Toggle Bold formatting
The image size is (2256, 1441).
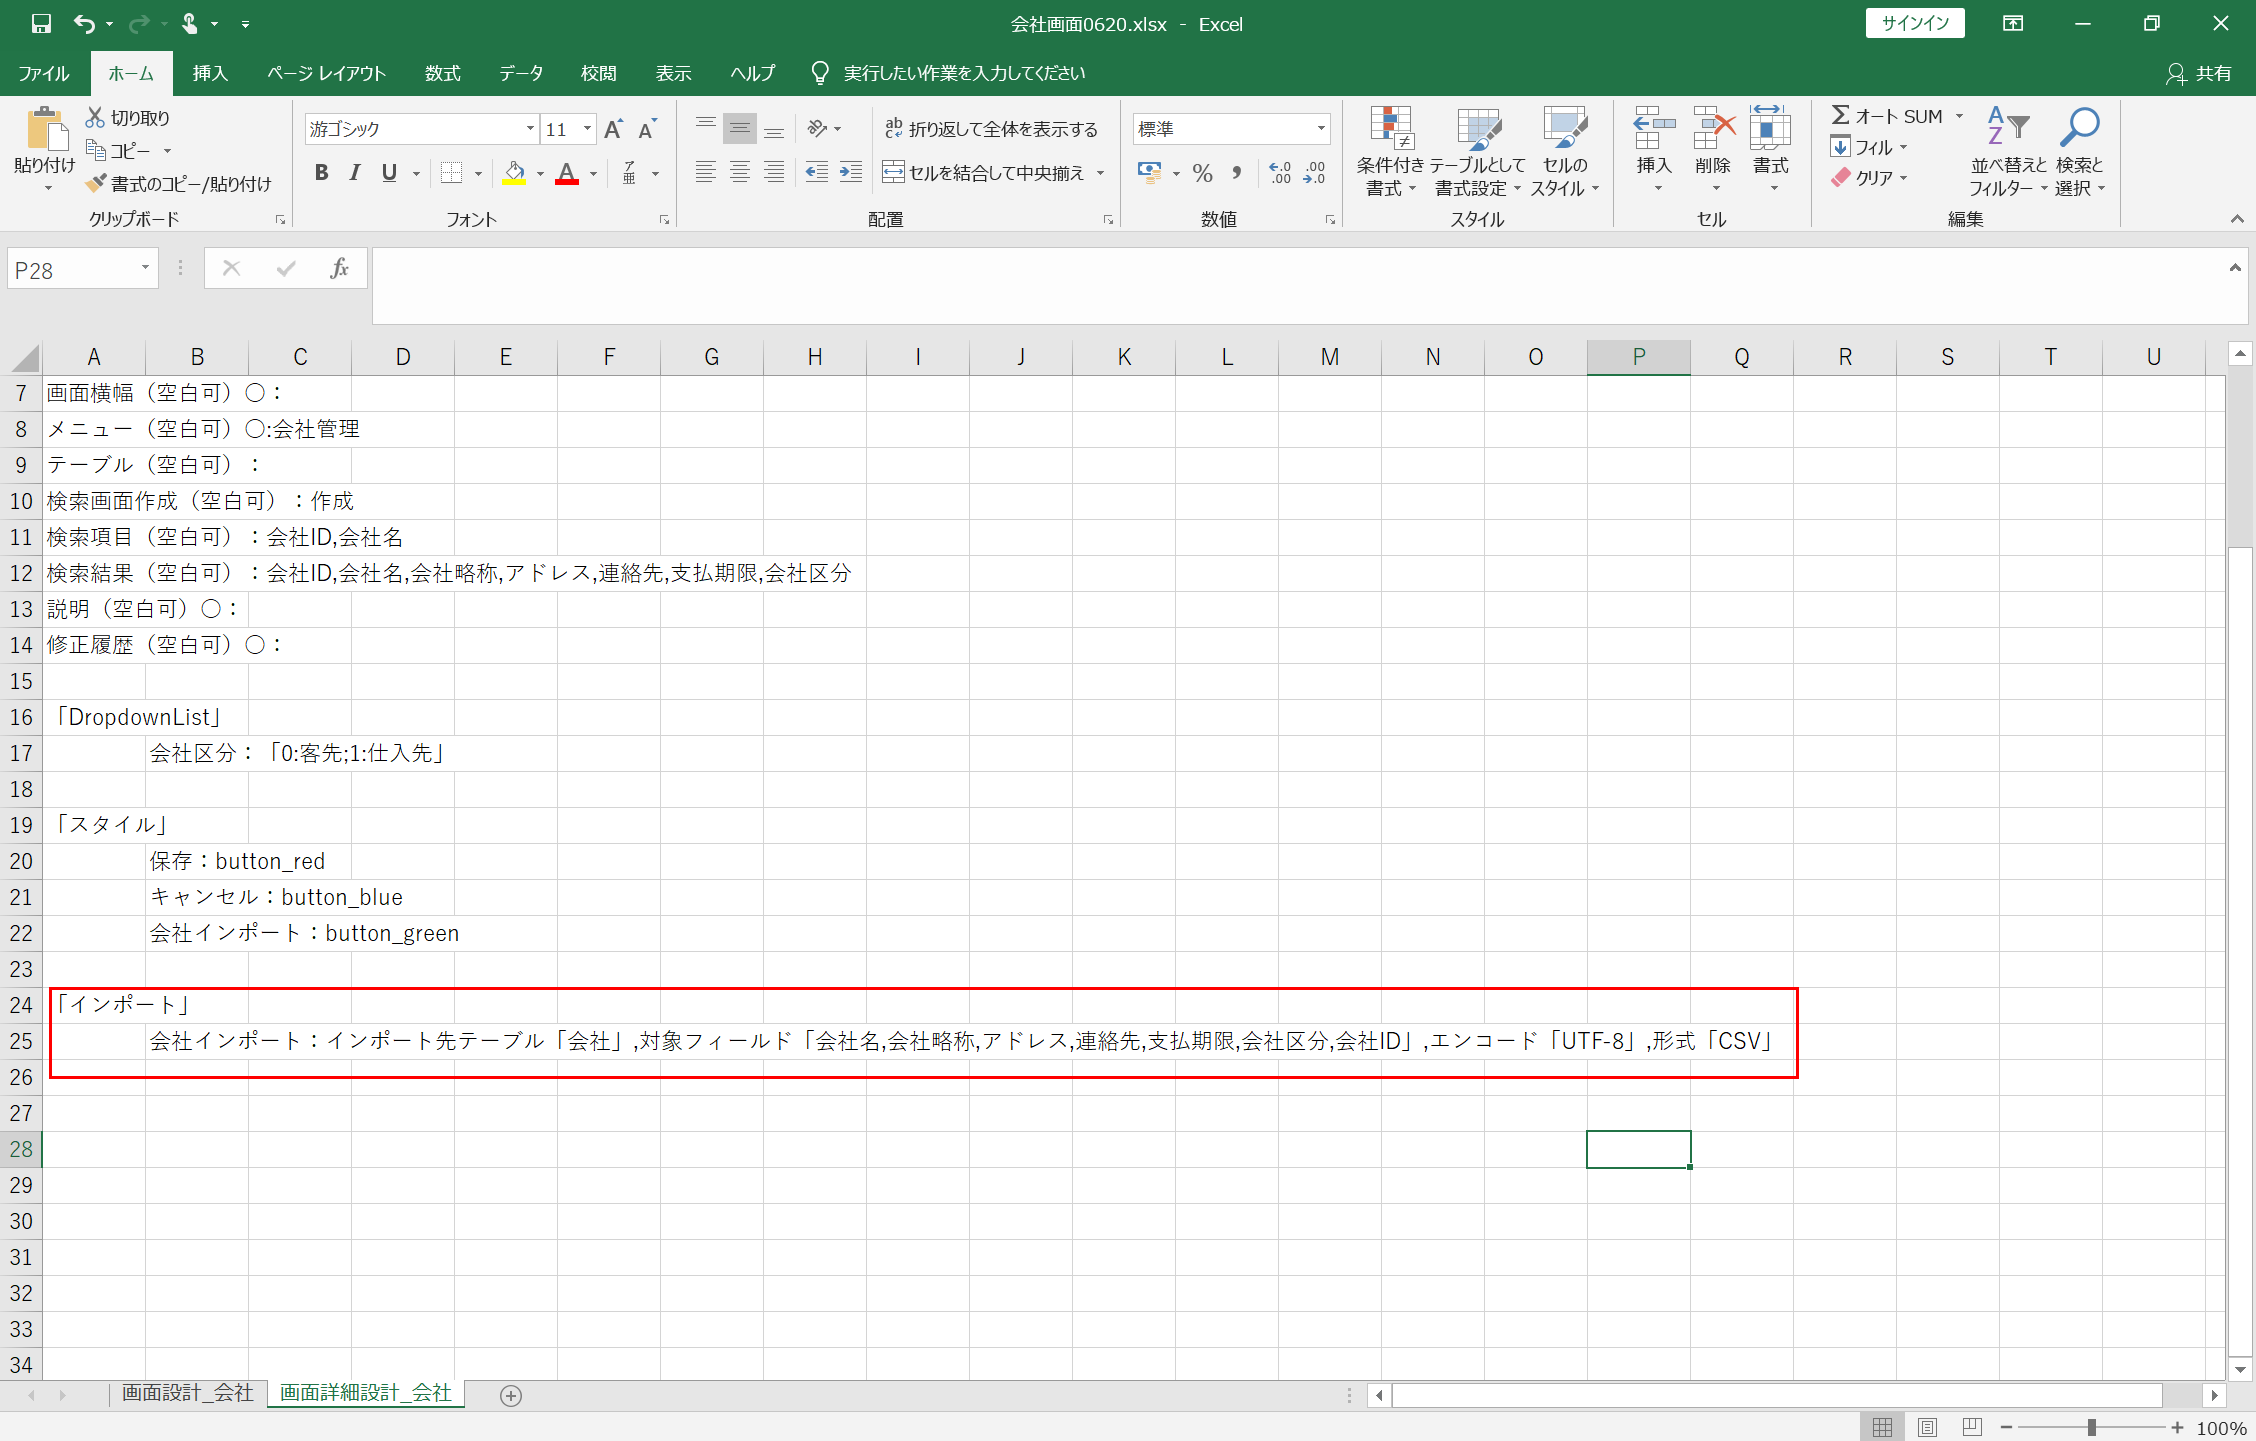(321, 173)
